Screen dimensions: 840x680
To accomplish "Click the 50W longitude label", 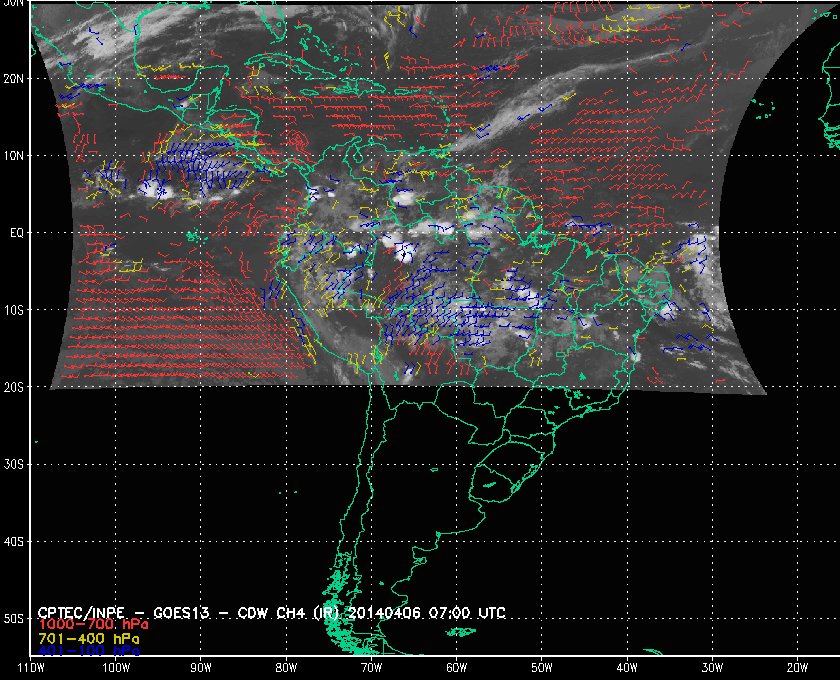I will coord(542,668).
